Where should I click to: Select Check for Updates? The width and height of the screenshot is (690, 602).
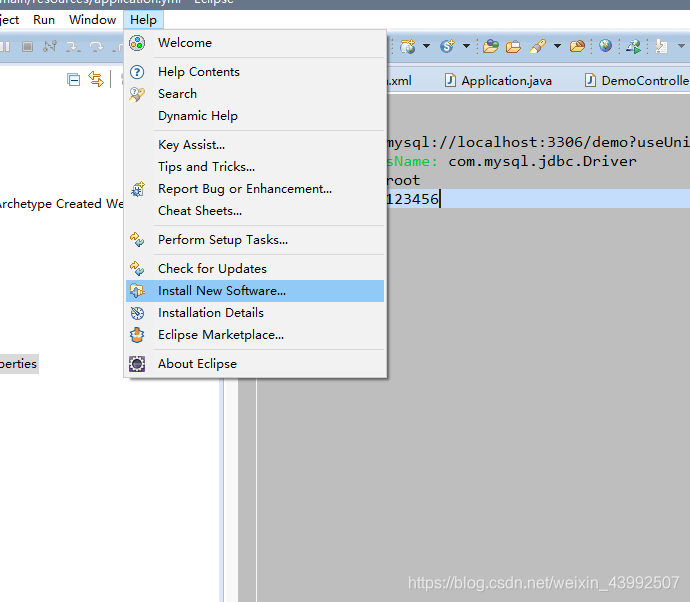(x=255, y=269)
